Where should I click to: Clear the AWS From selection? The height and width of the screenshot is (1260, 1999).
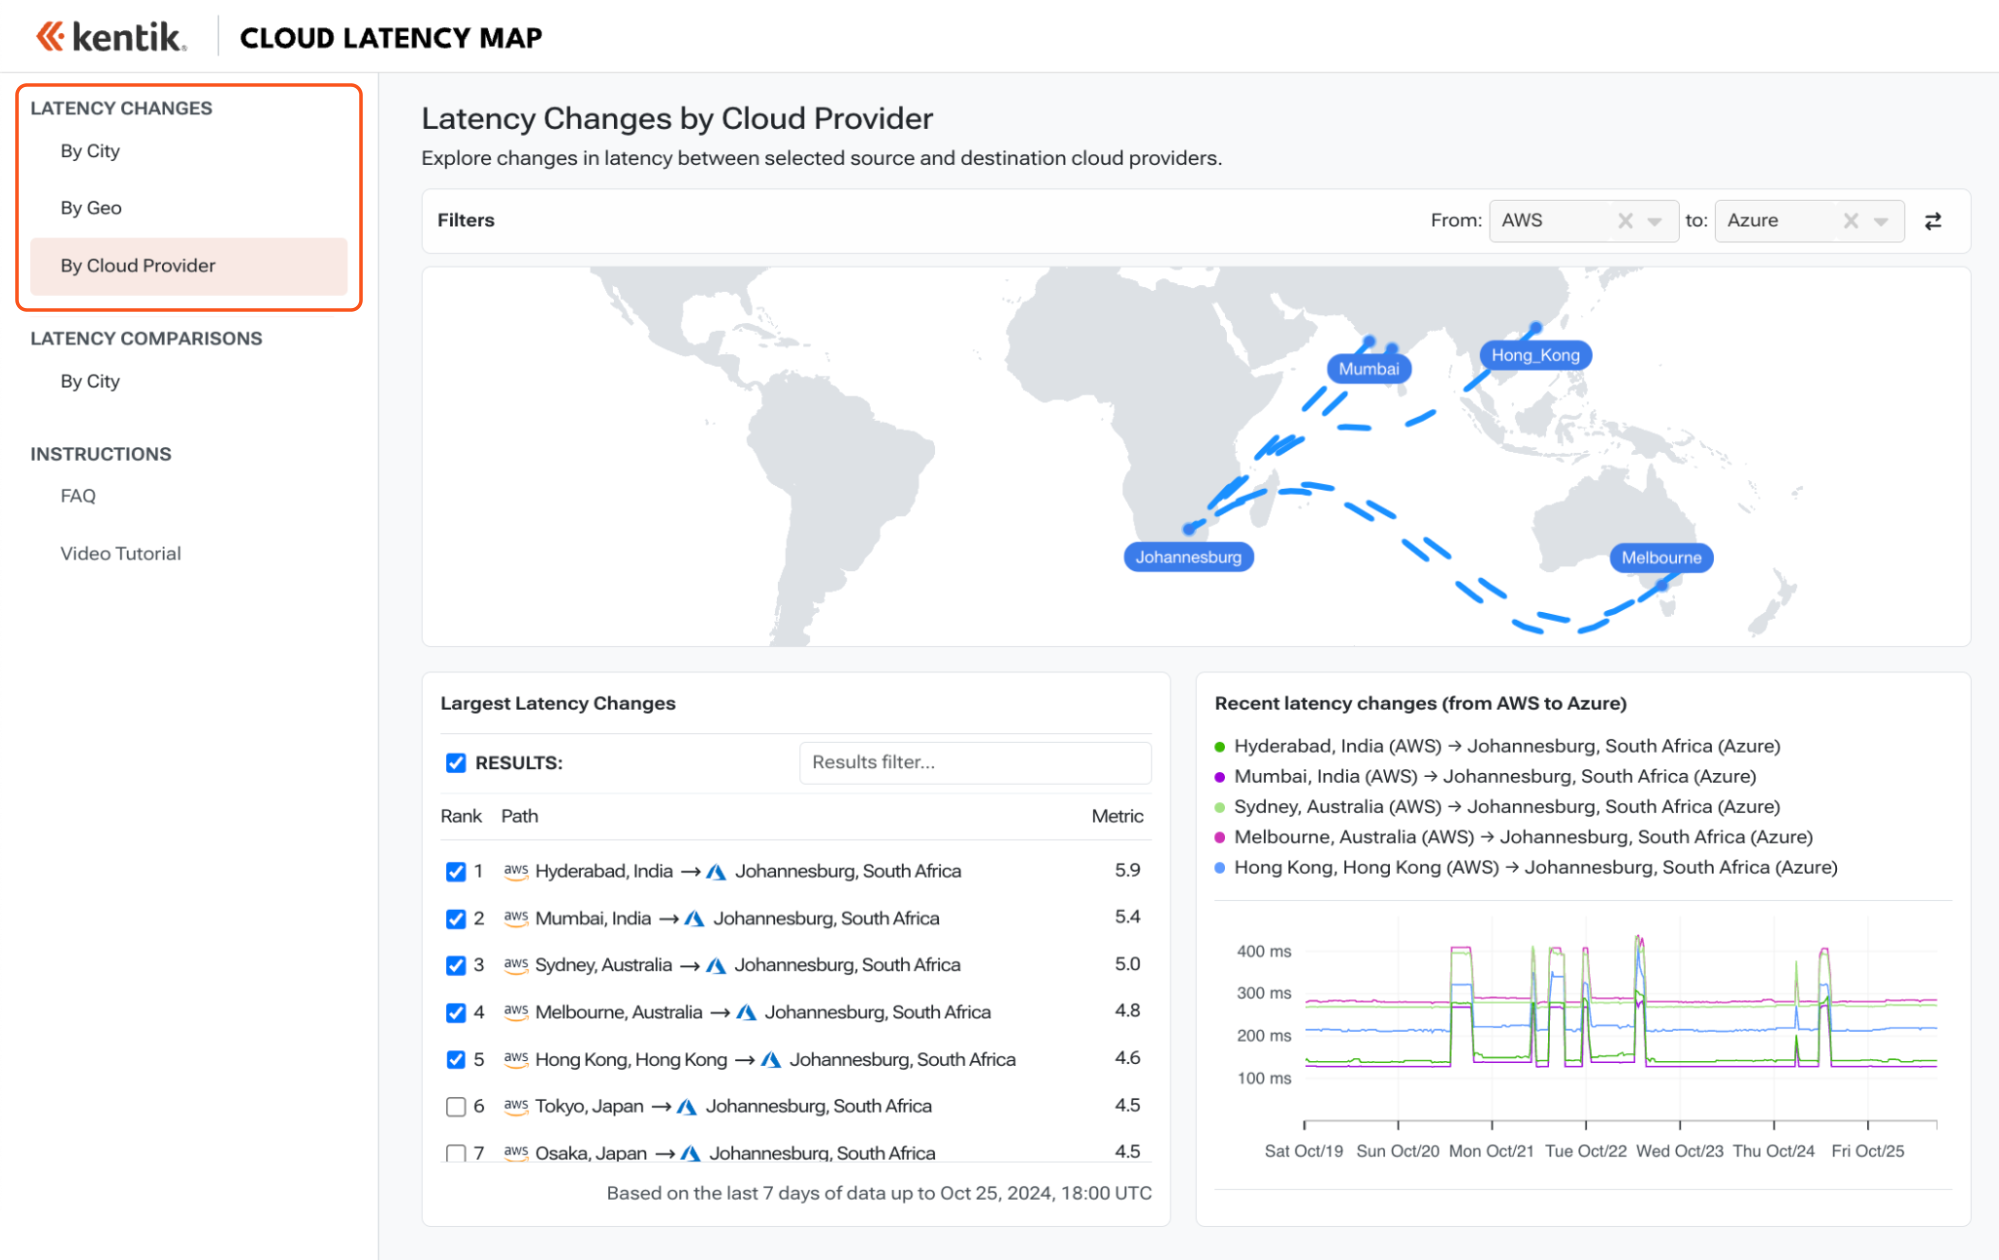pos(1625,221)
